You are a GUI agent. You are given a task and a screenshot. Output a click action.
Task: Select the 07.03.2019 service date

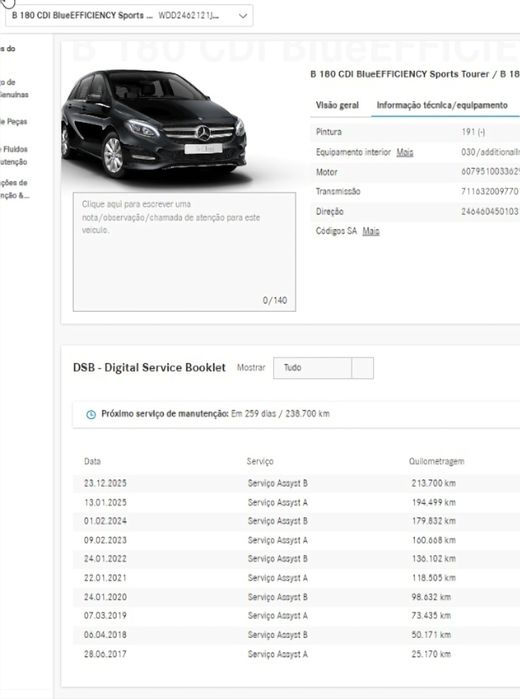point(105,616)
